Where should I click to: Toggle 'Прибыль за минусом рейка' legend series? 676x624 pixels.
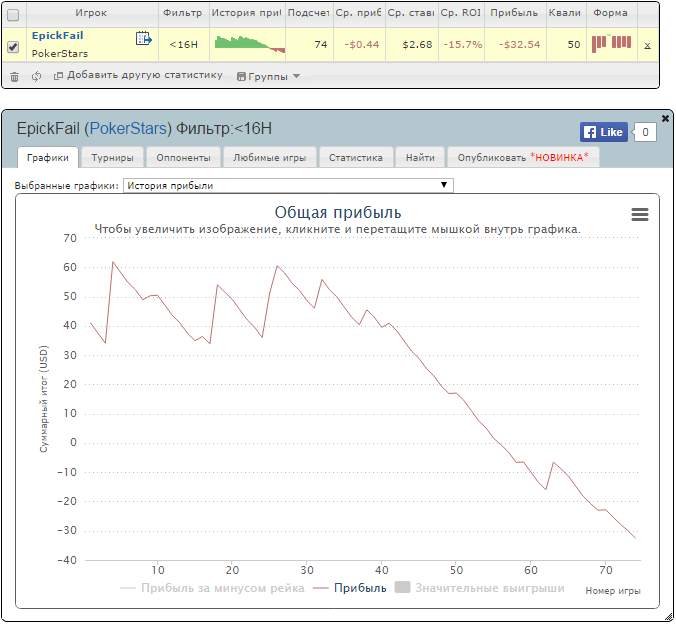pos(213,588)
